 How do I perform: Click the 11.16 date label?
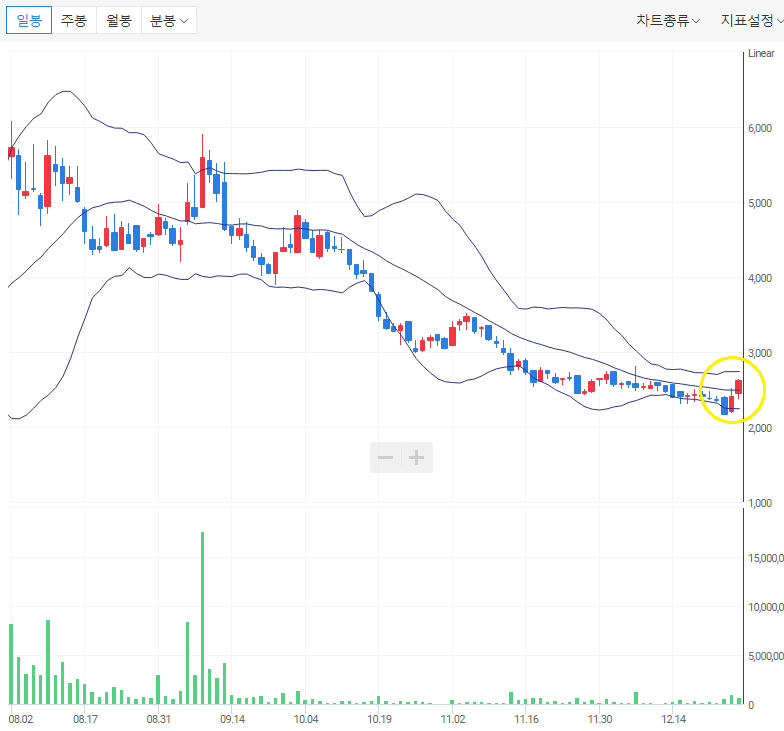coord(526,719)
